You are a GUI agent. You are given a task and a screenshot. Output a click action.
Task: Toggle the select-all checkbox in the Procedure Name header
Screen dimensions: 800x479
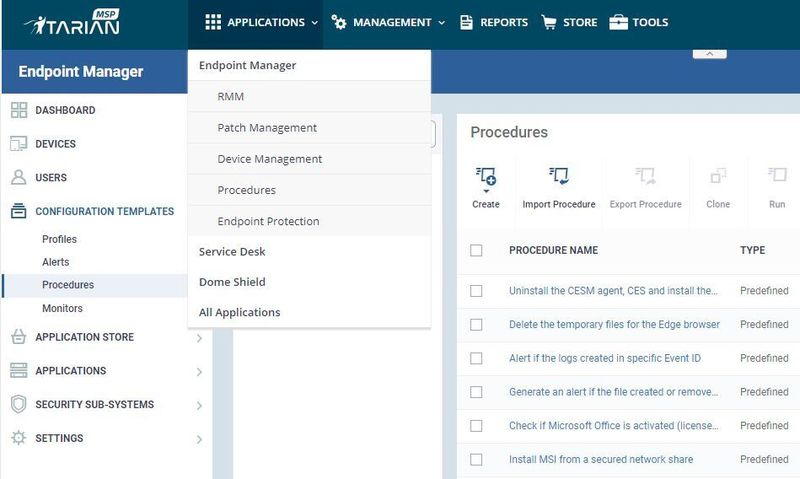pos(476,250)
